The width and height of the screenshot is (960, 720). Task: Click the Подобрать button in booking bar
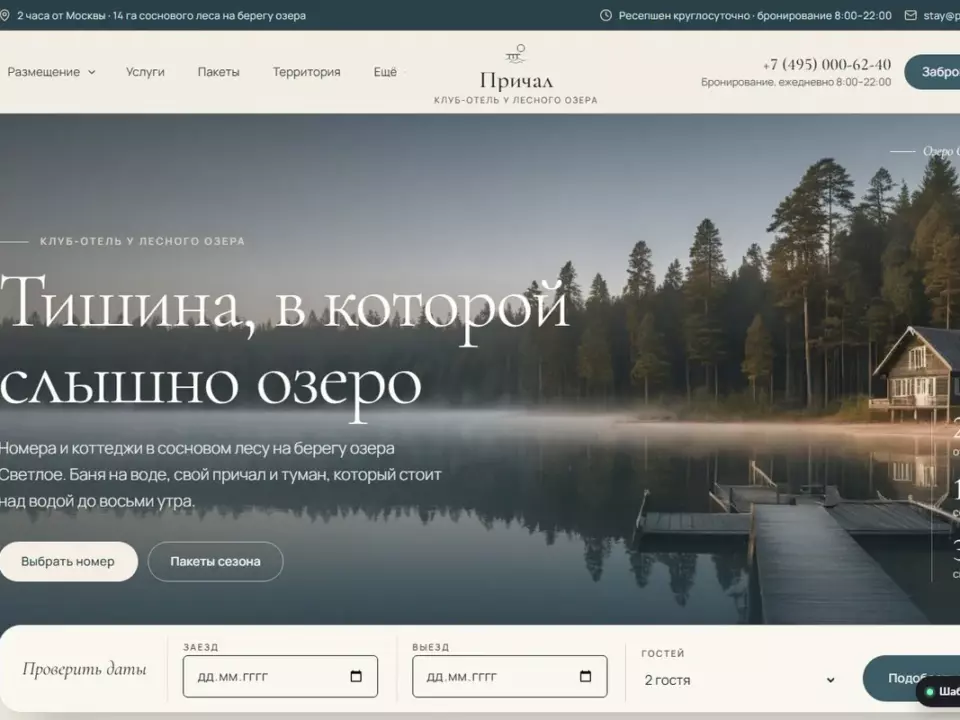click(912, 678)
